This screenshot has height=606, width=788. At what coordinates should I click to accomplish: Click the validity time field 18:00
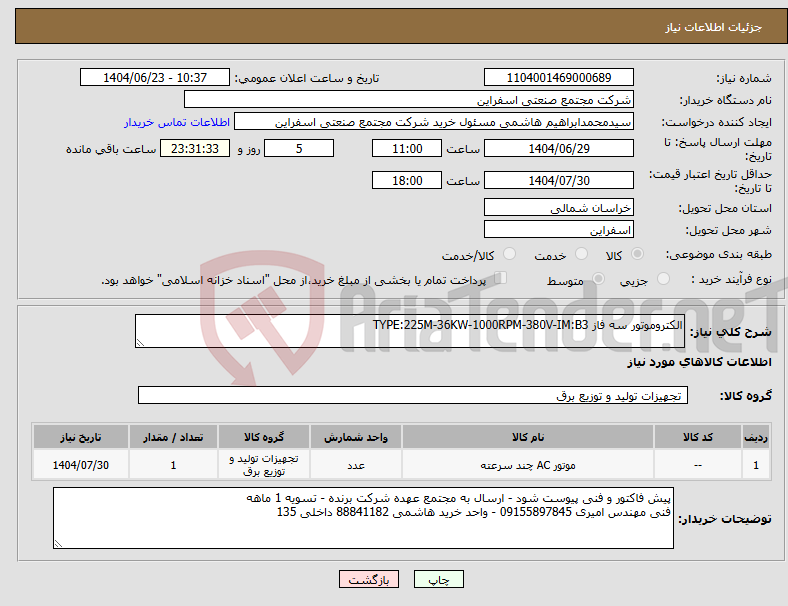coord(407,180)
